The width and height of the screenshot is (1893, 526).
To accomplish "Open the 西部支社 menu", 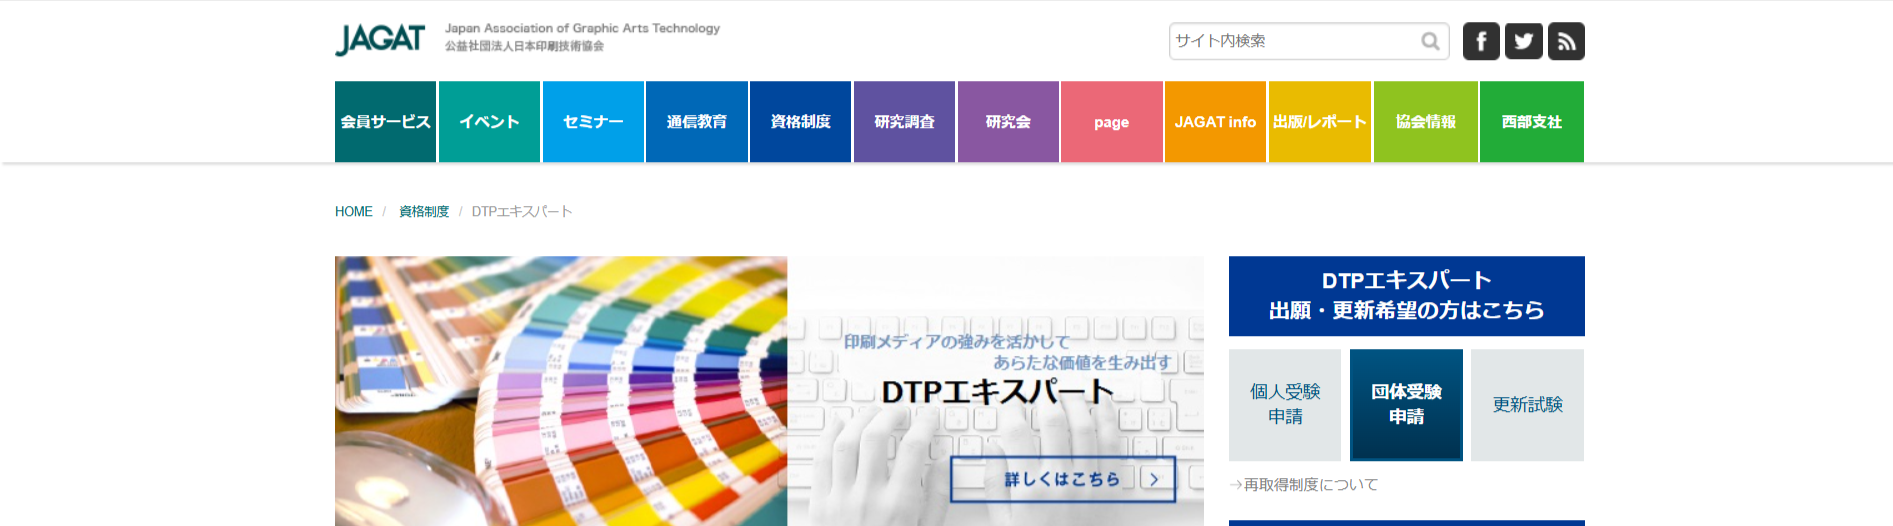I will click(1532, 122).
